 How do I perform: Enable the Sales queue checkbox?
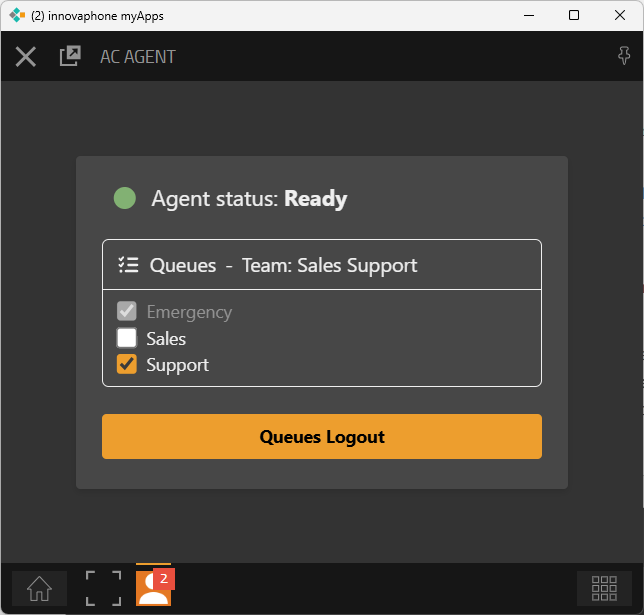pyautogui.click(x=127, y=338)
